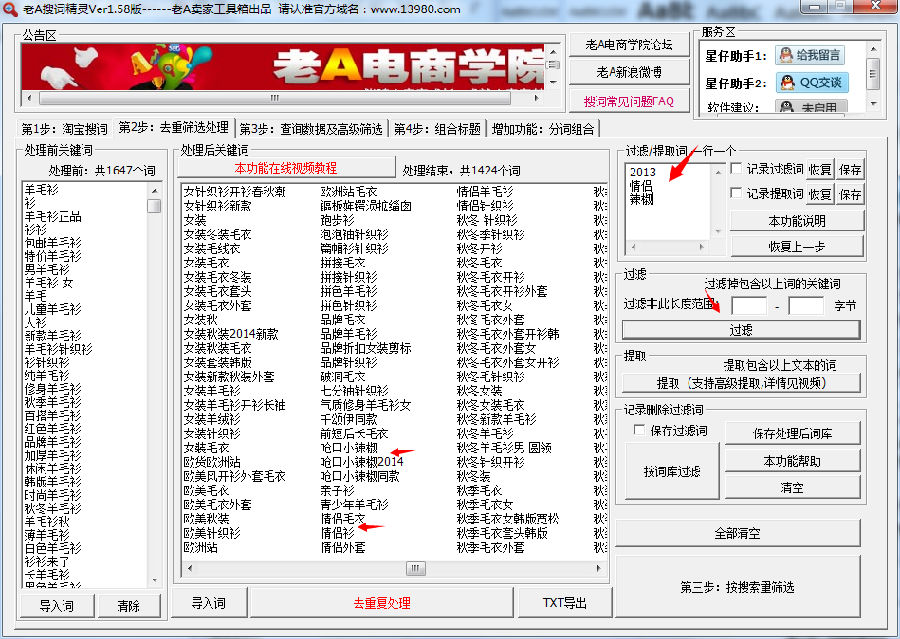Select 秋季毛衣套头韩版 keyword
Screen dimensions: 900x639
pos(502,533)
